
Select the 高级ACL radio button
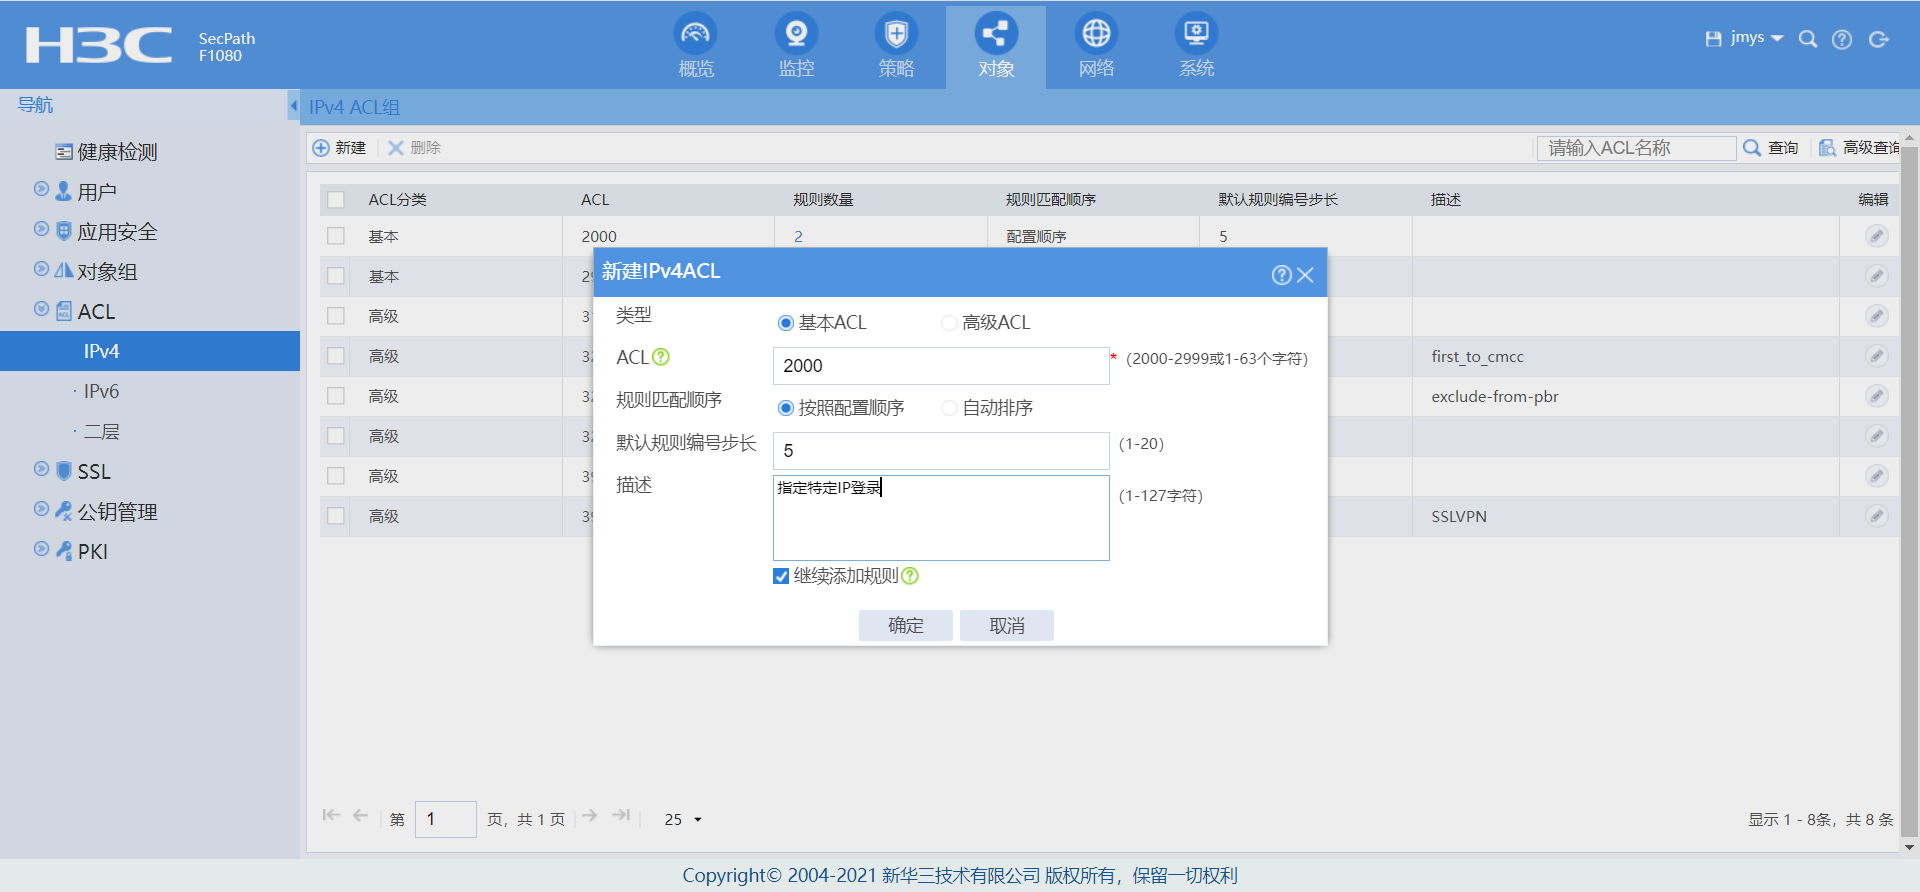[x=949, y=323]
